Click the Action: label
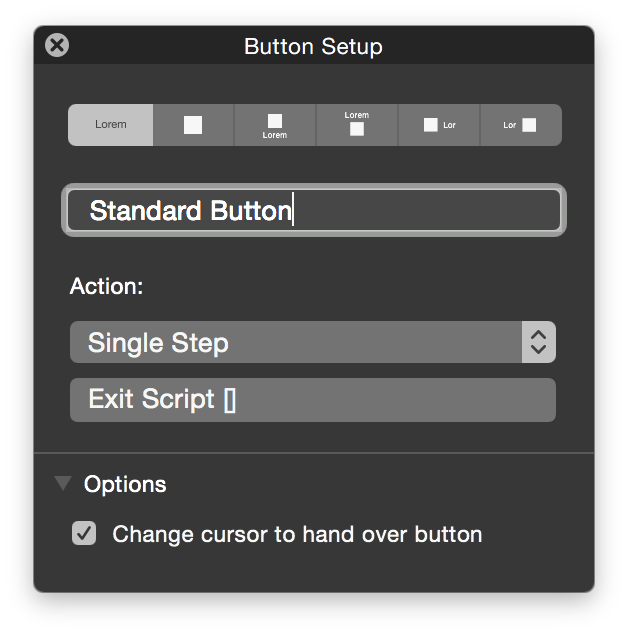The height and width of the screenshot is (634, 628). point(106,286)
